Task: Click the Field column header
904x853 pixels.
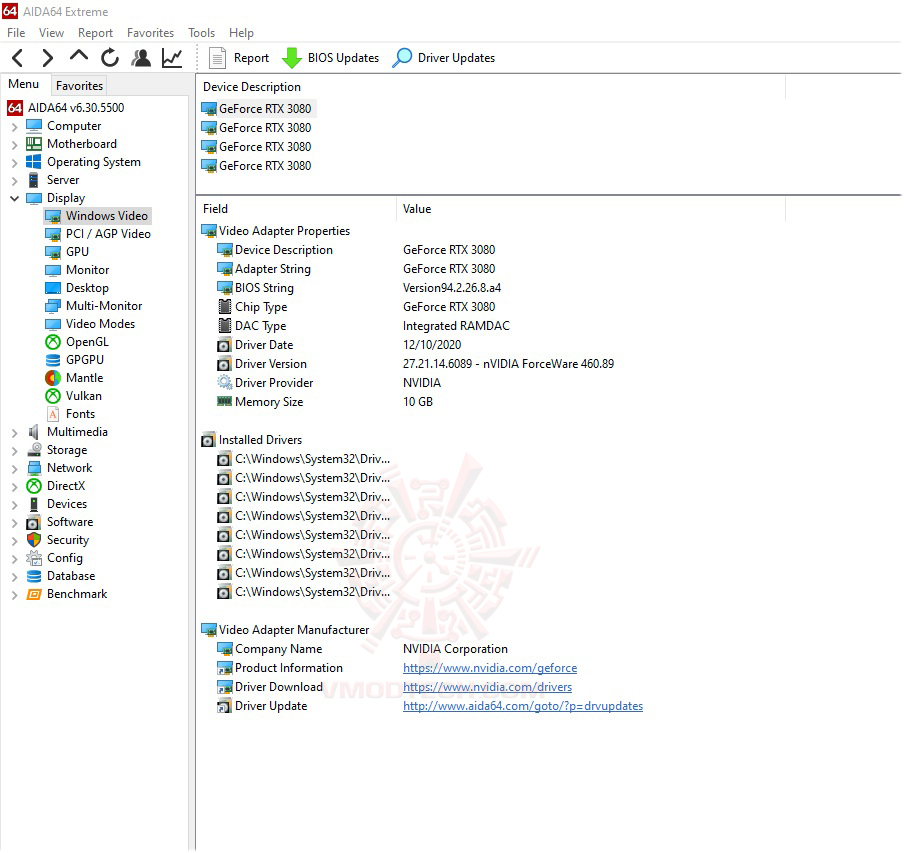Action: [296, 209]
